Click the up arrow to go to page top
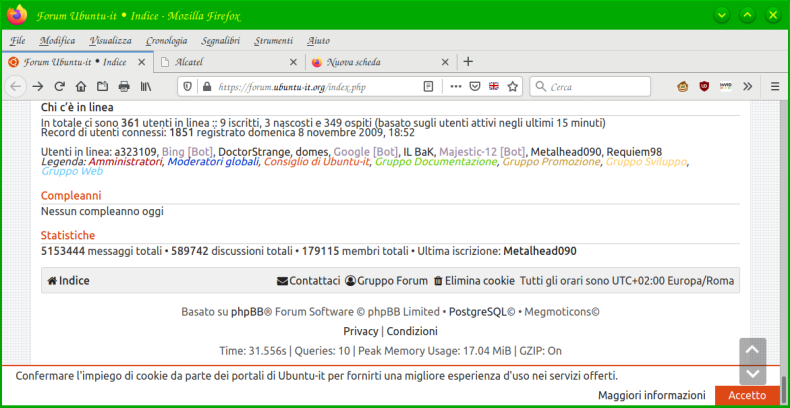 pos(752,350)
